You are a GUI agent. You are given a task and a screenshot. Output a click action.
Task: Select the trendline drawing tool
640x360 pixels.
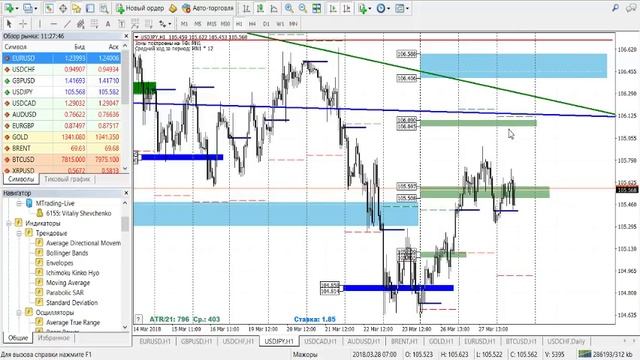click(67, 24)
